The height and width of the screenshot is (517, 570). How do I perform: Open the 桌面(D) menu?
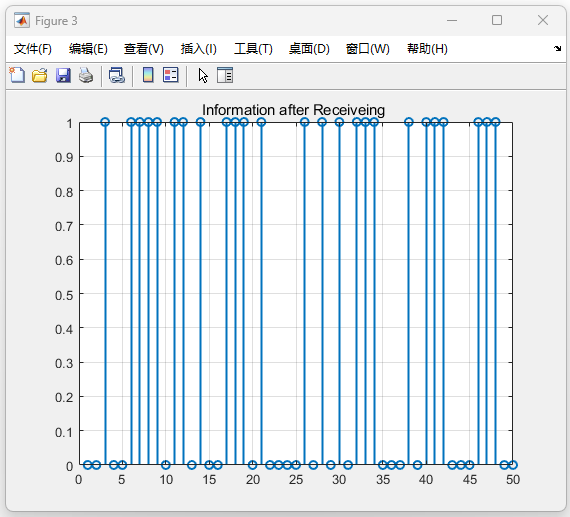click(x=309, y=49)
